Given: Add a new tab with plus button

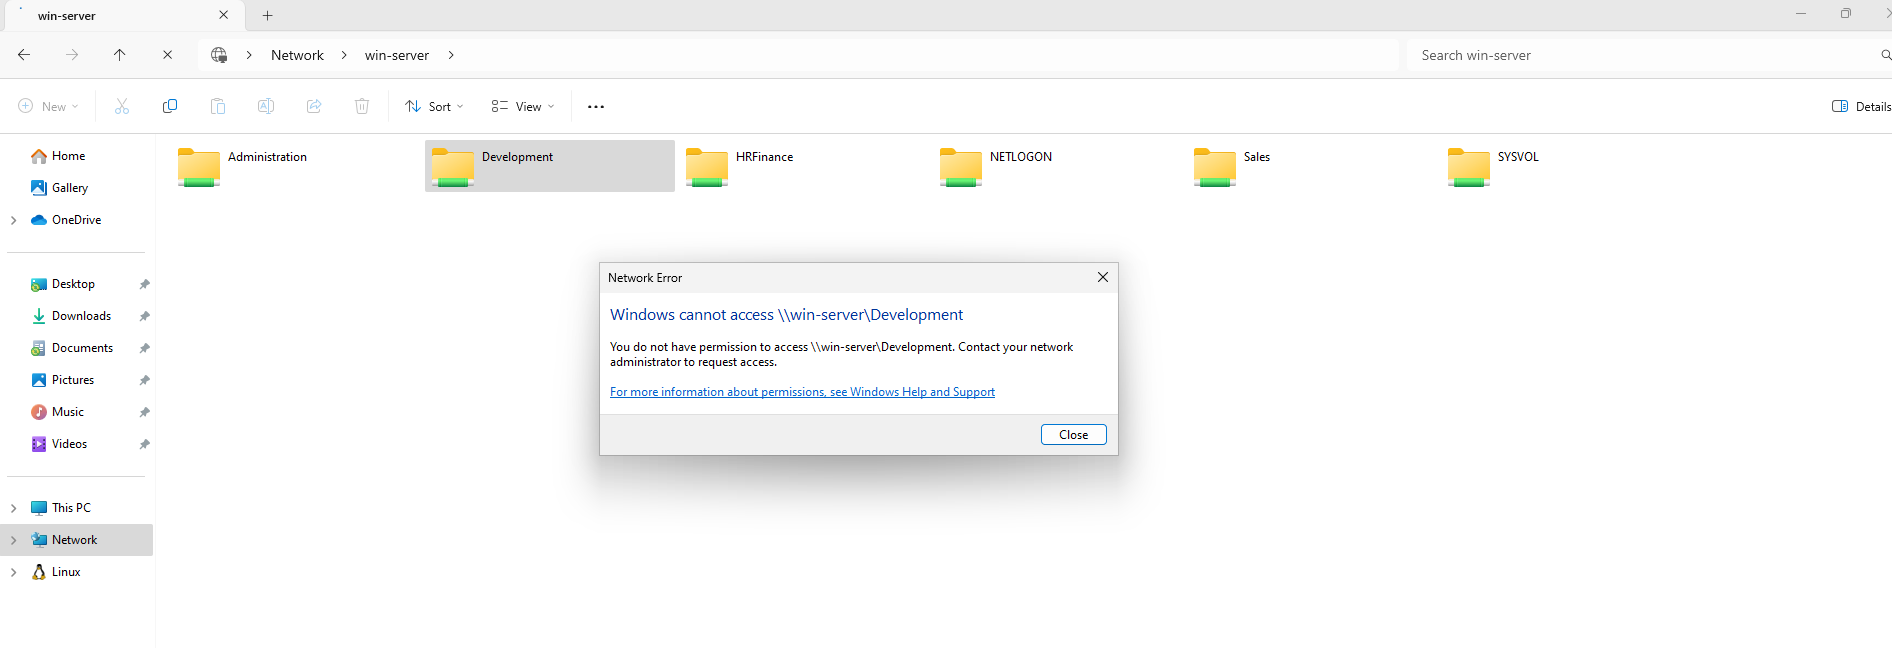Looking at the screenshot, I should click(267, 16).
